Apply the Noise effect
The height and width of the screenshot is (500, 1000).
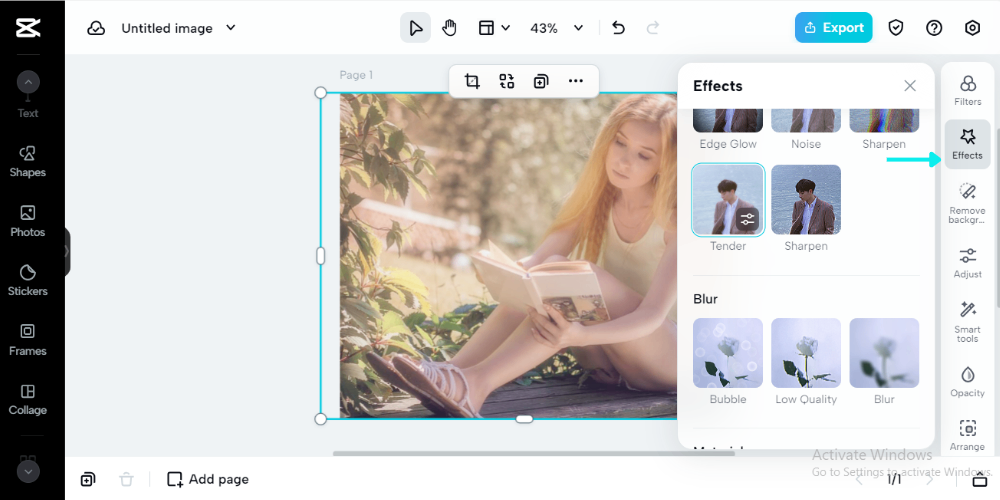click(805, 121)
